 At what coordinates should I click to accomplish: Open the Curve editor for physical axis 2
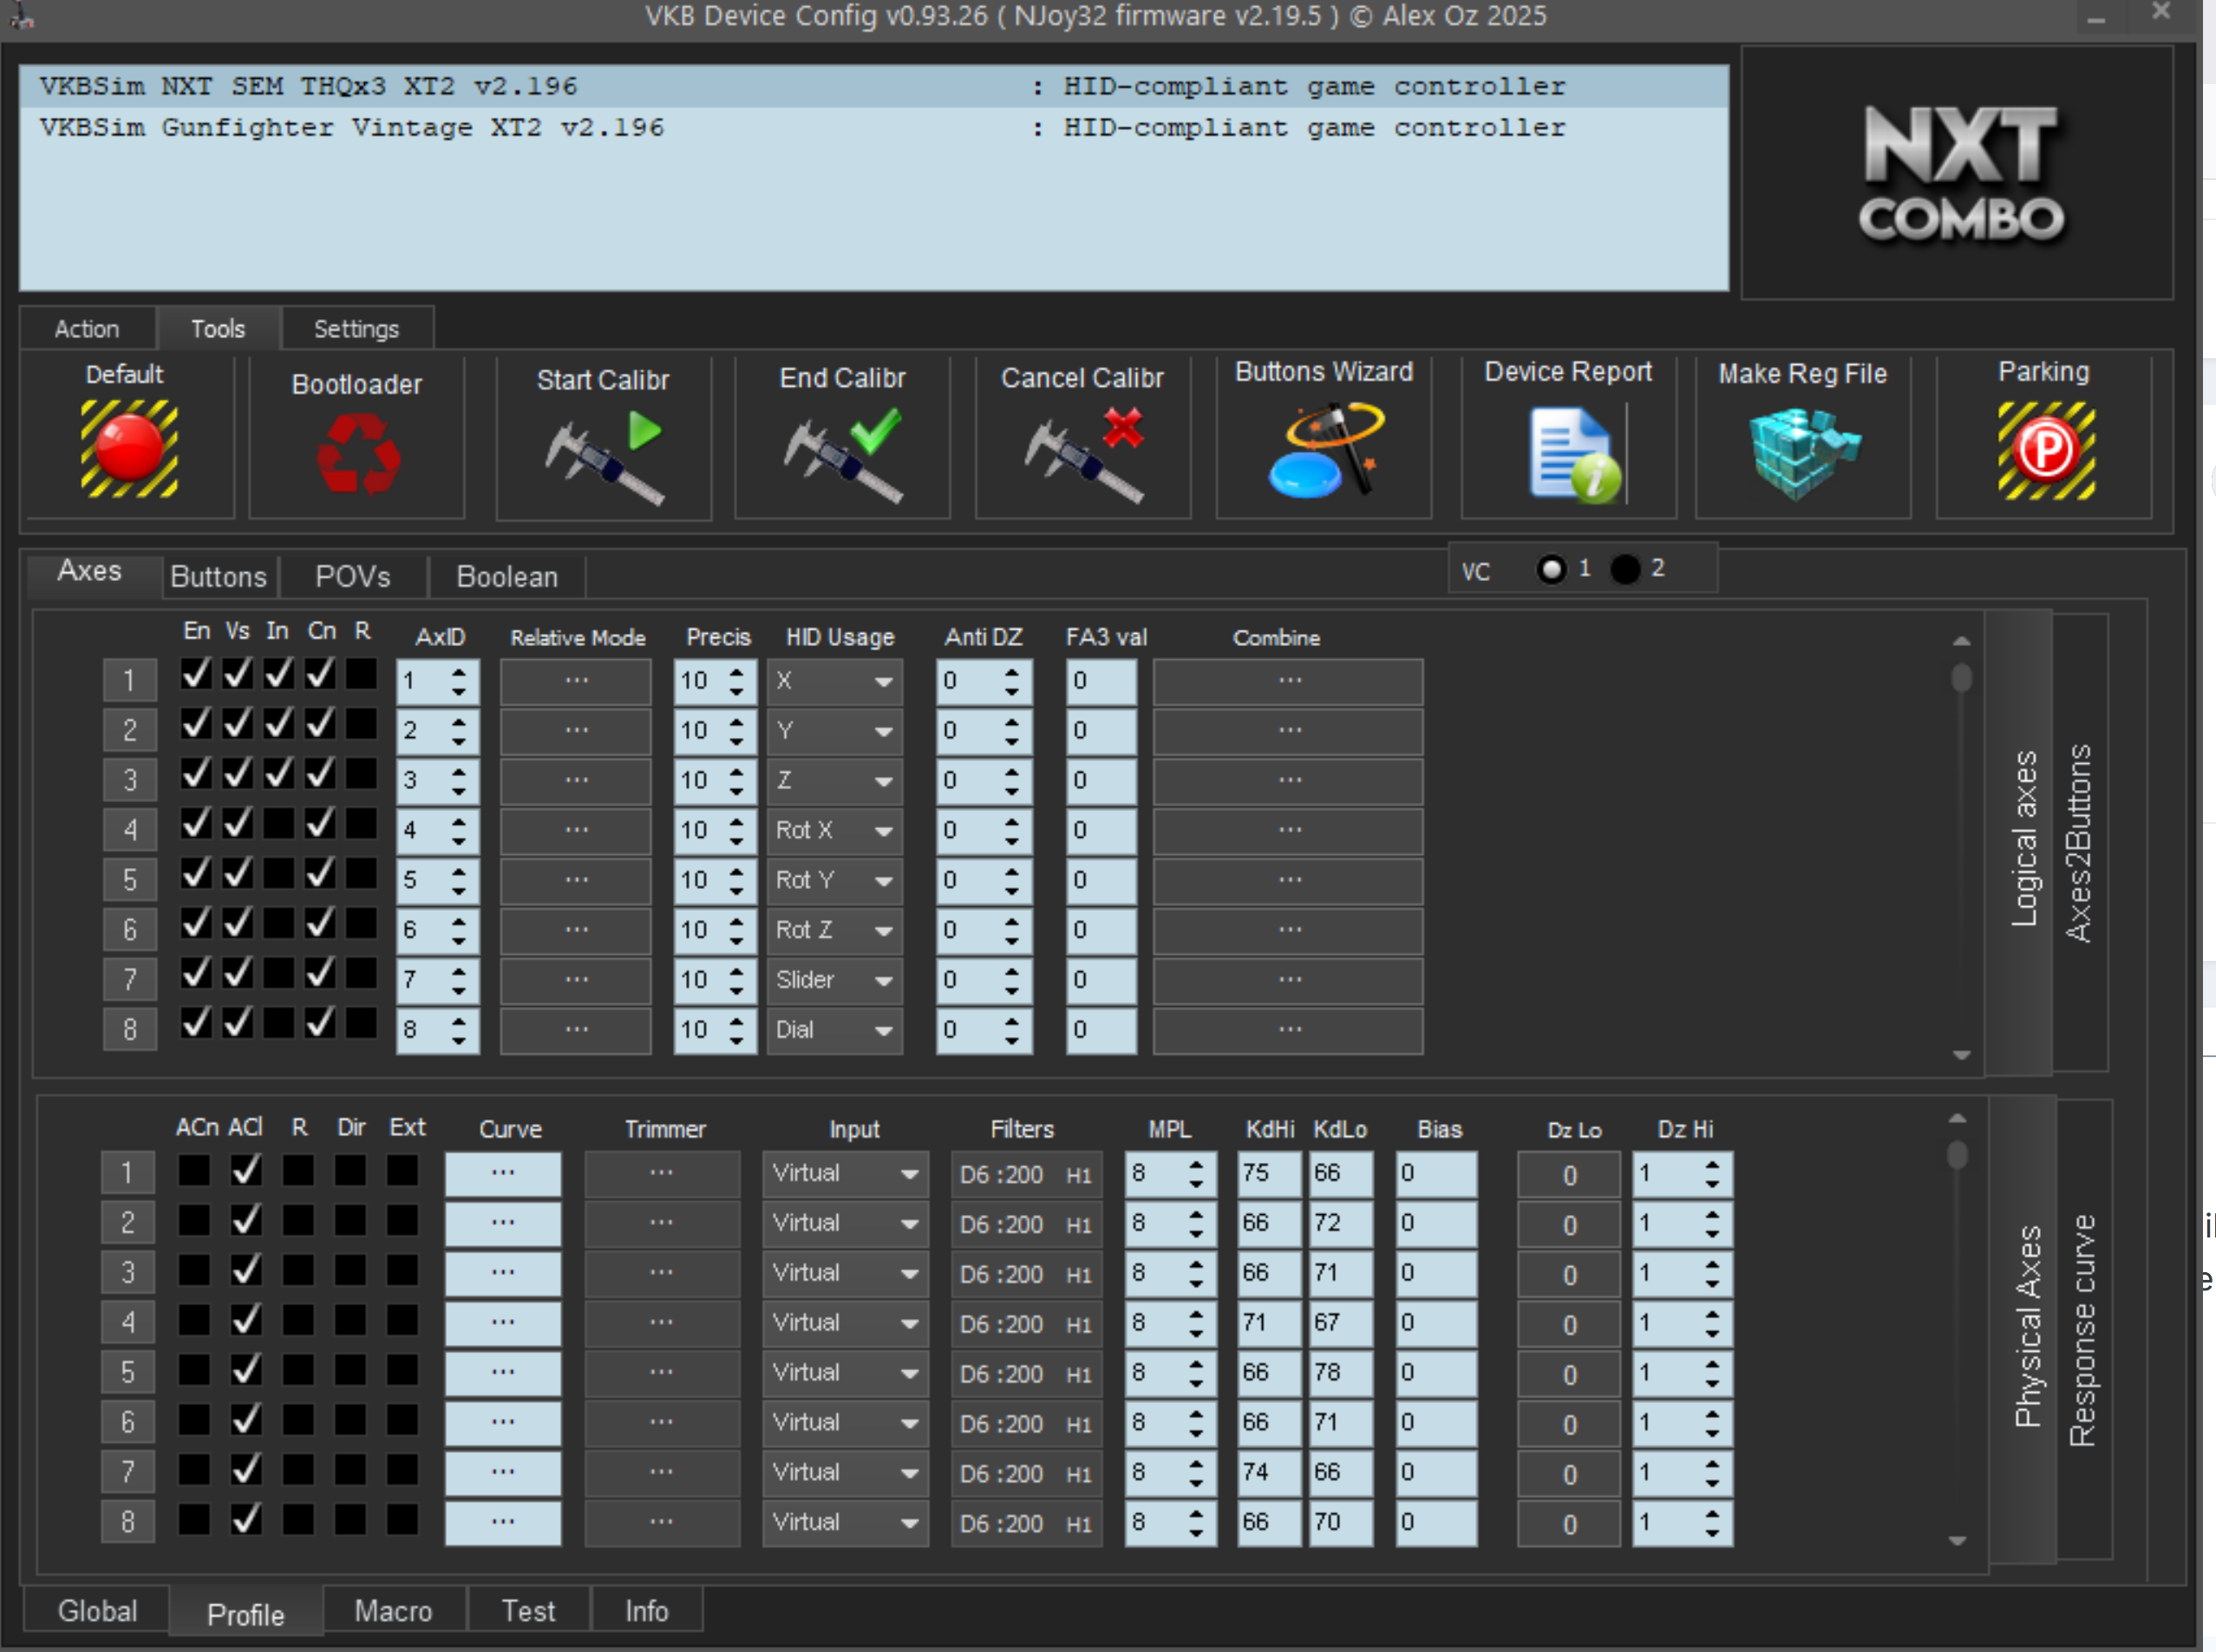tap(503, 1224)
